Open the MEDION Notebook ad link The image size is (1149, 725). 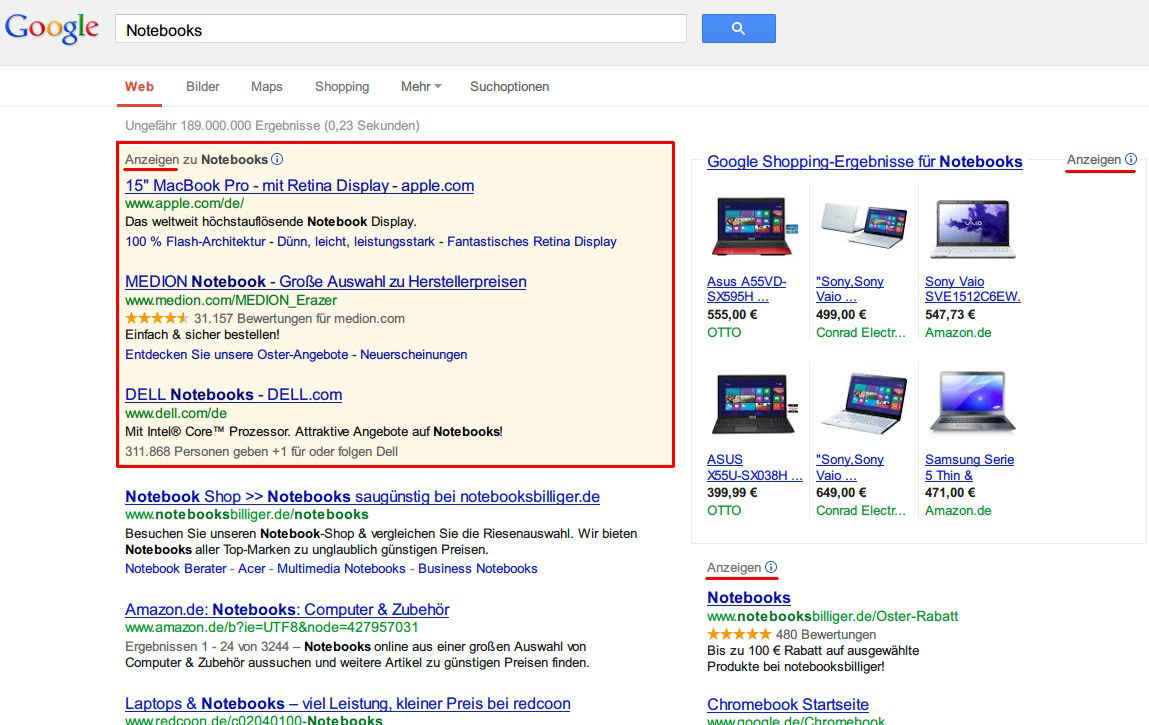[x=326, y=281]
